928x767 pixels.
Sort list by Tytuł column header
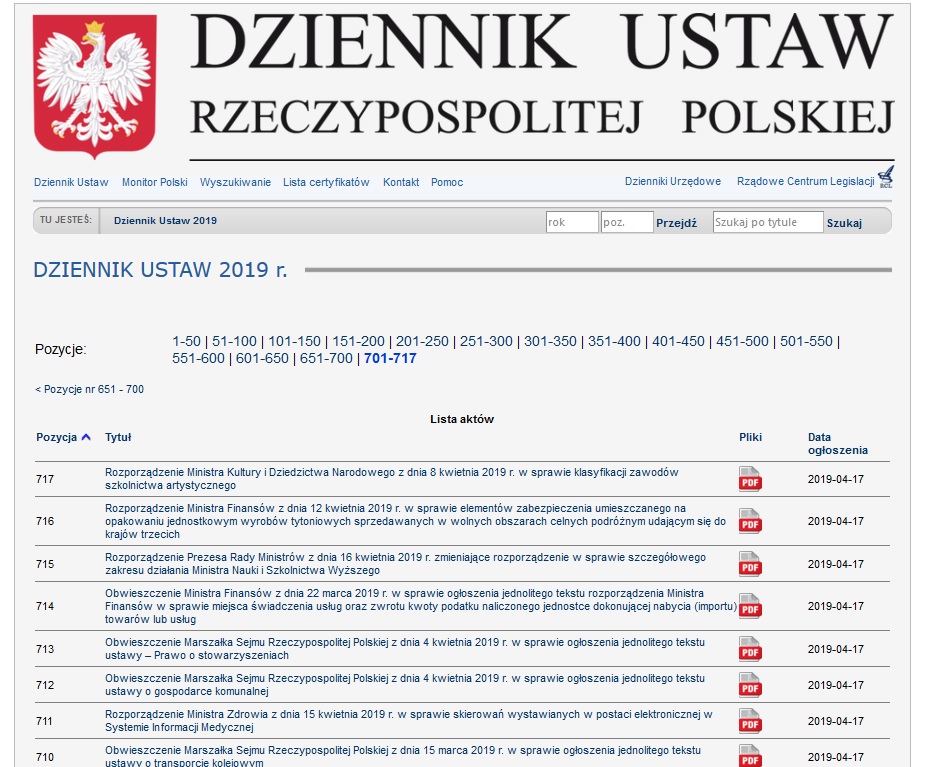(118, 437)
